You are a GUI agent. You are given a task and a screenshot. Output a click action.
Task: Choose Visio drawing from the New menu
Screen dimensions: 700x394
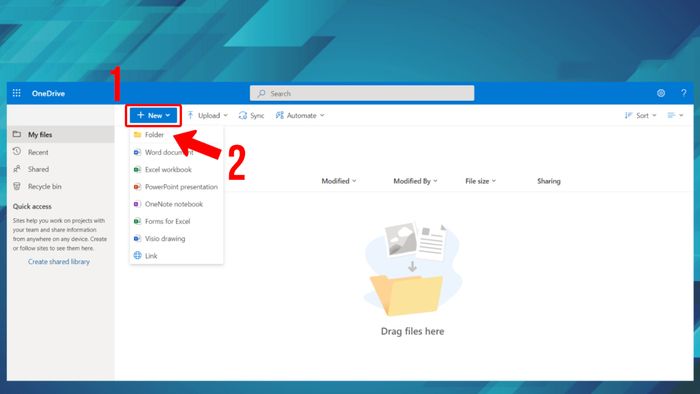(176, 239)
